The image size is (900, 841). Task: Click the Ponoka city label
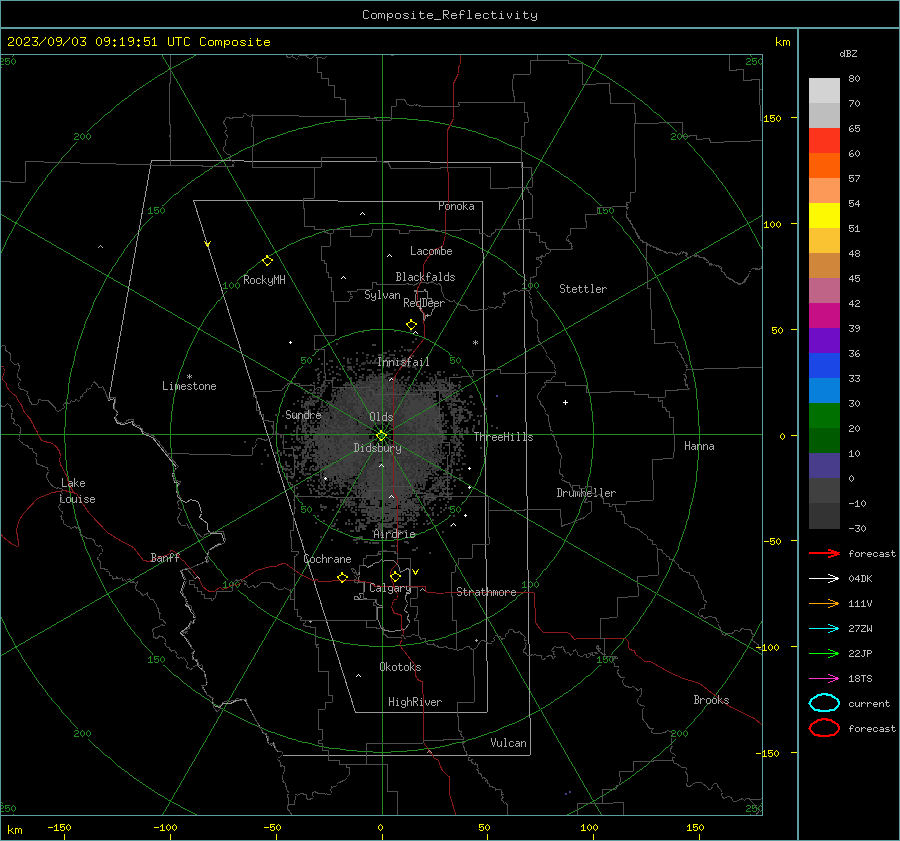(x=456, y=206)
